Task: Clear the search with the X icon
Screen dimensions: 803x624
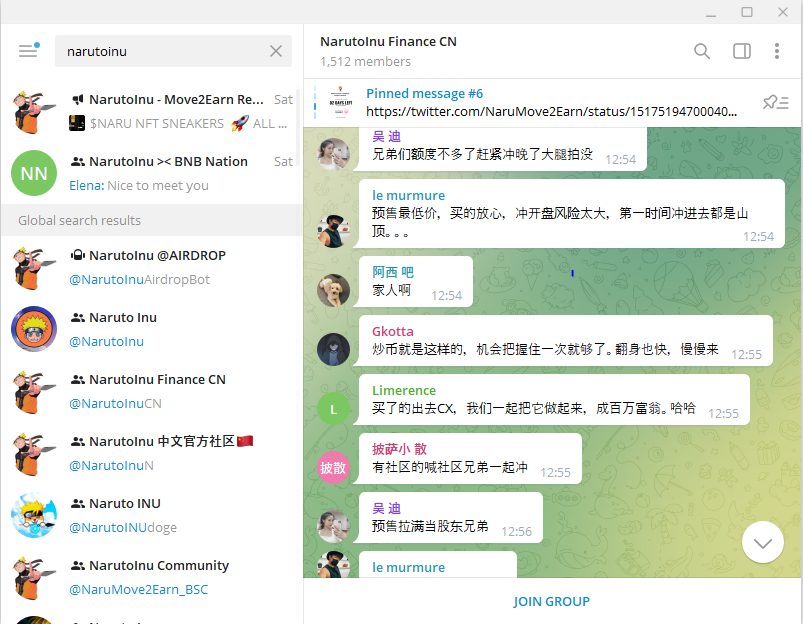Action: pos(276,49)
